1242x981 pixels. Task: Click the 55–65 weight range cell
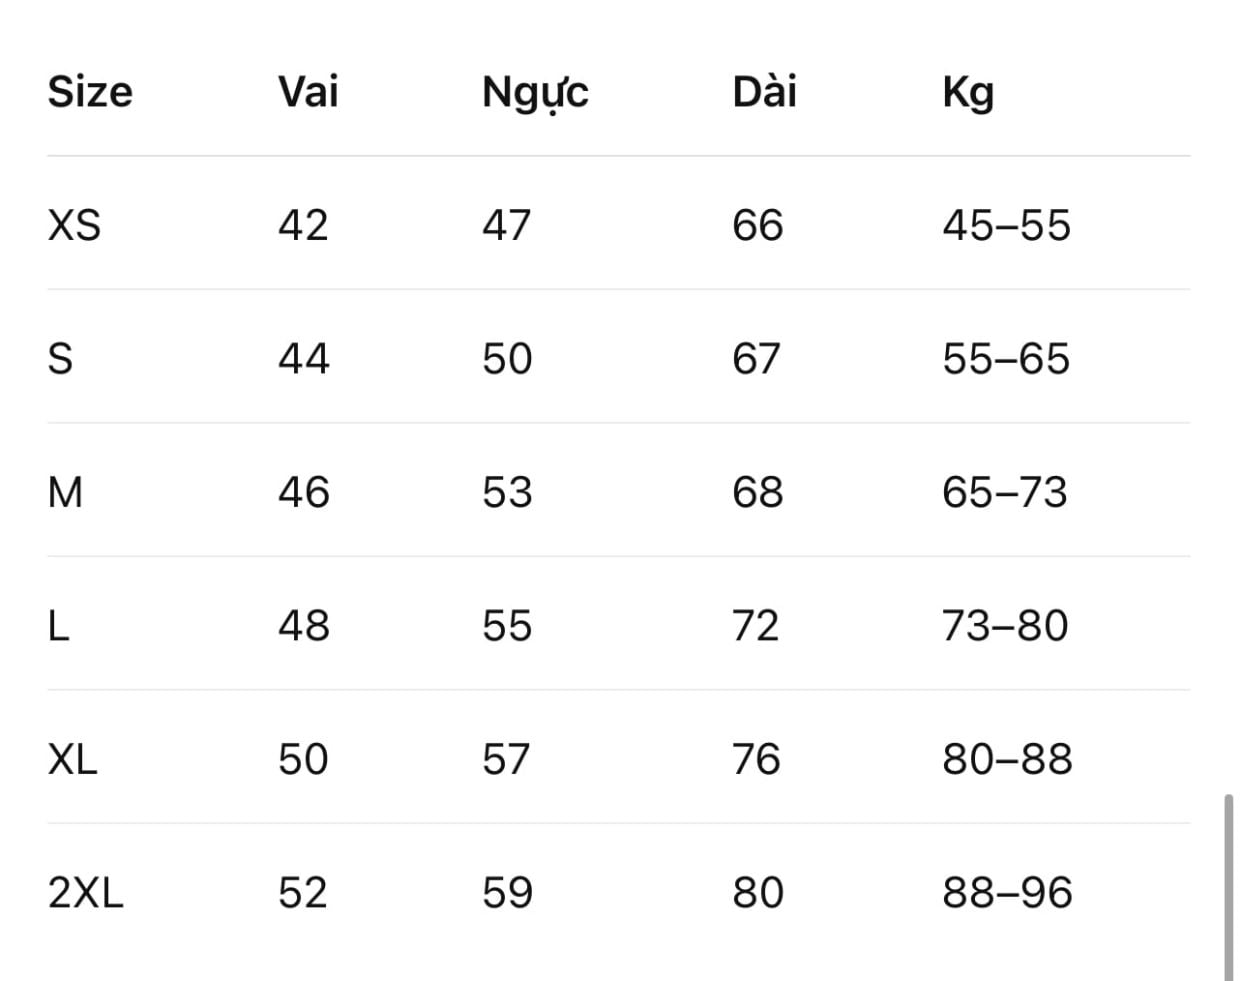tap(1006, 358)
